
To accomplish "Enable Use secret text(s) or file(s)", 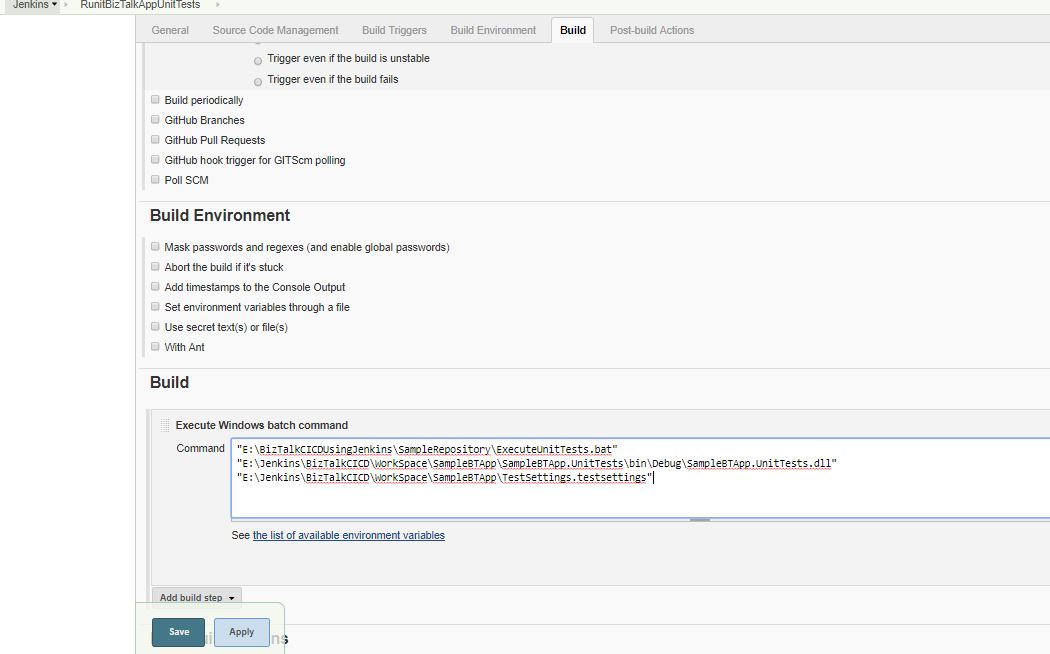I will pos(155,327).
